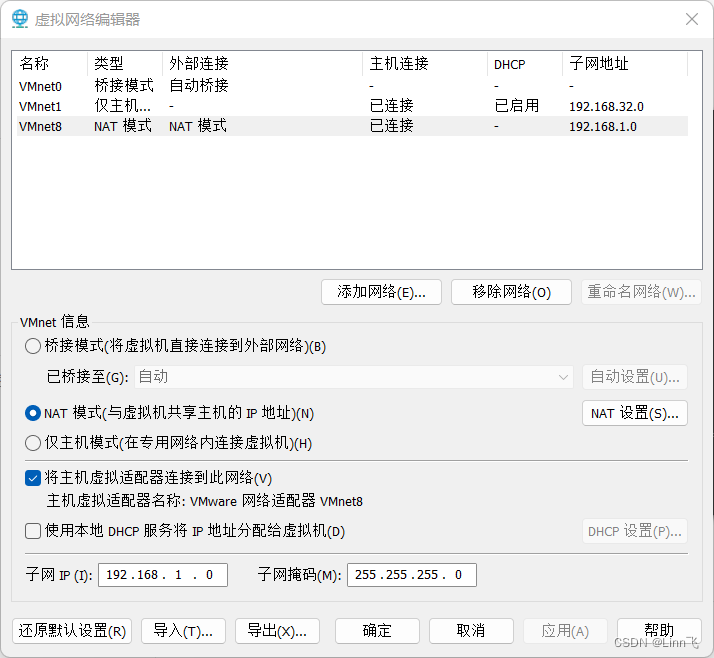Click the 桥接模式 type cell of VMnet0
This screenshot has height=658, width=714.
tap(124, 86)
